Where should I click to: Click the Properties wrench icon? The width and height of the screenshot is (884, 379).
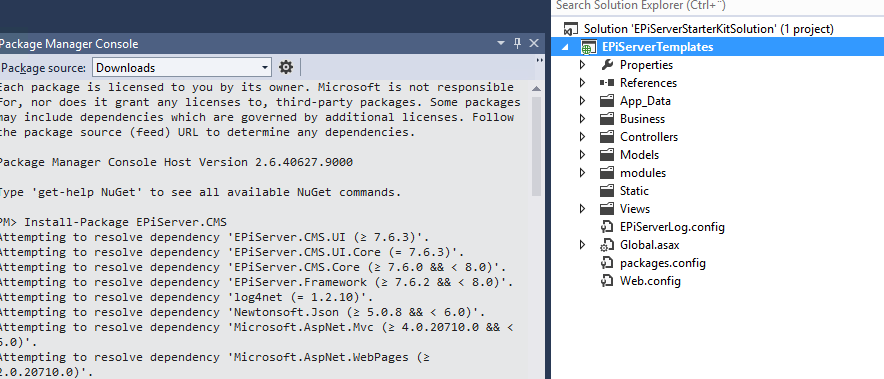click(x=607, y=65)
